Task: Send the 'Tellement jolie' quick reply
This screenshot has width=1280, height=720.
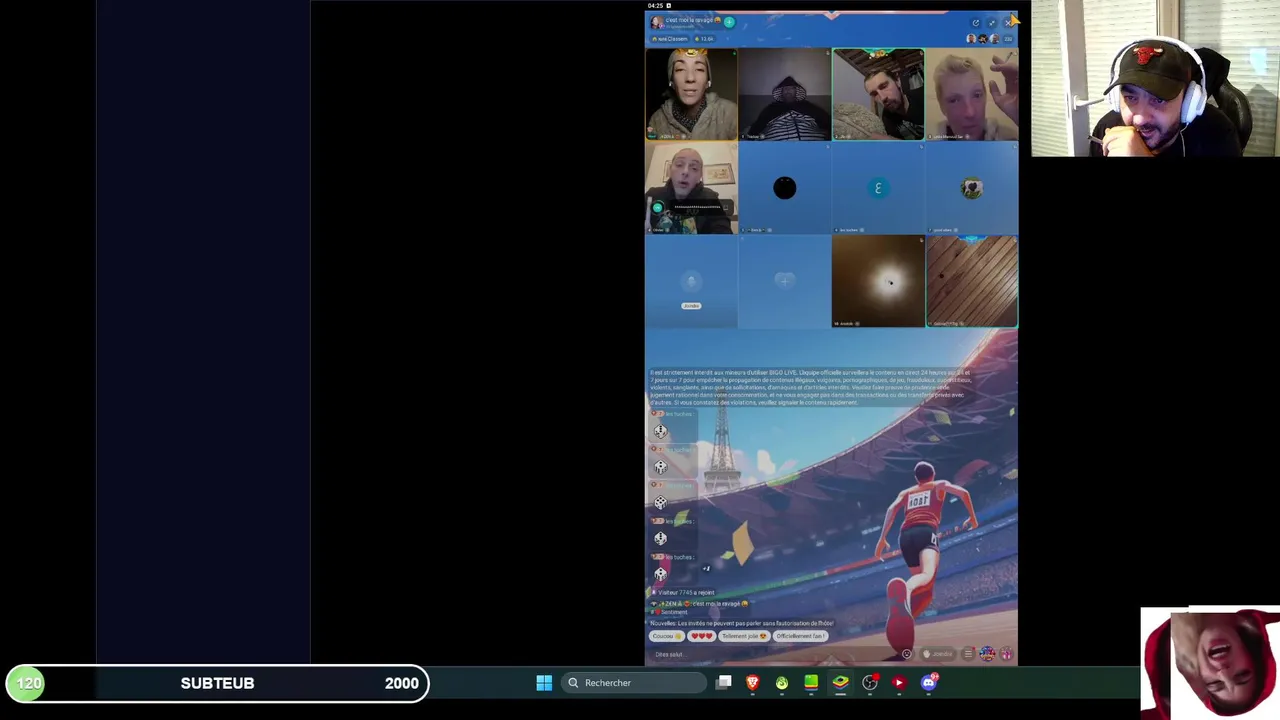Action: [x=744, y=636]
